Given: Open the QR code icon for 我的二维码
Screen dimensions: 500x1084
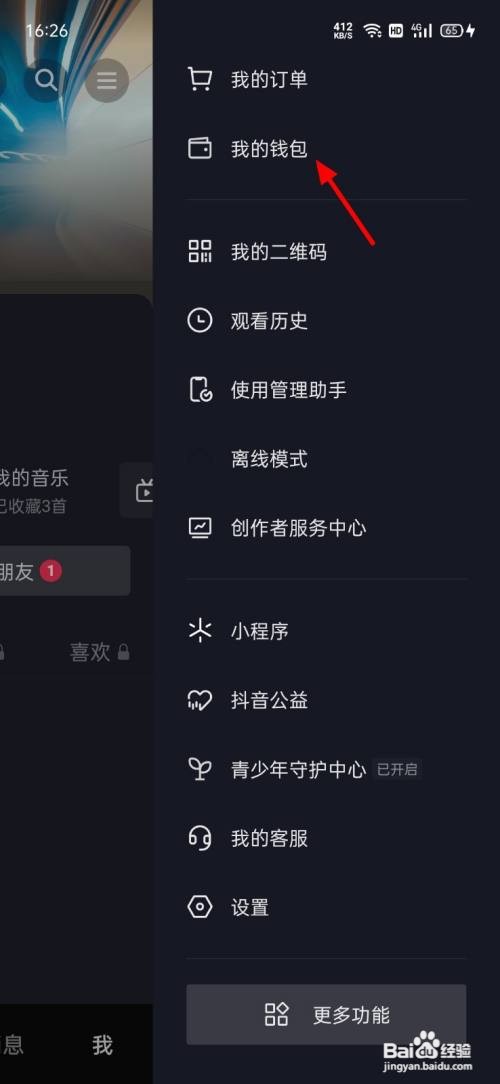Looking at the screenshot, I should [x=200, y=252].
